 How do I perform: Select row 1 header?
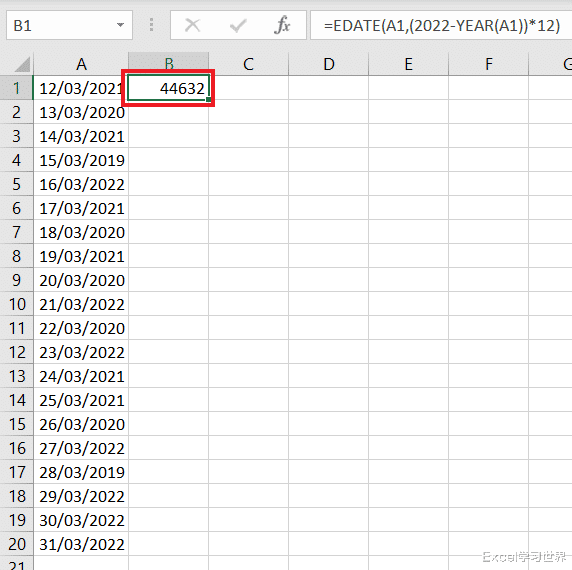point(16,88)
